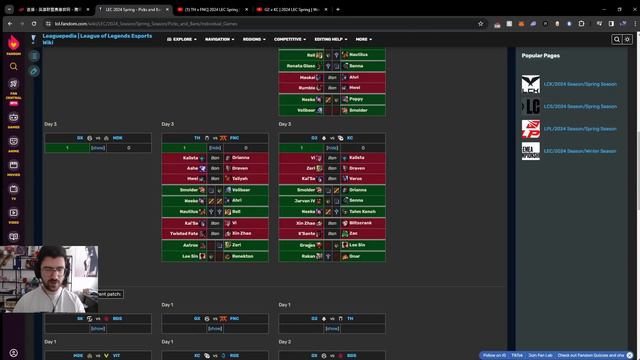Click the browser back arrow
The image size is (640, 360).
[10, 24]
